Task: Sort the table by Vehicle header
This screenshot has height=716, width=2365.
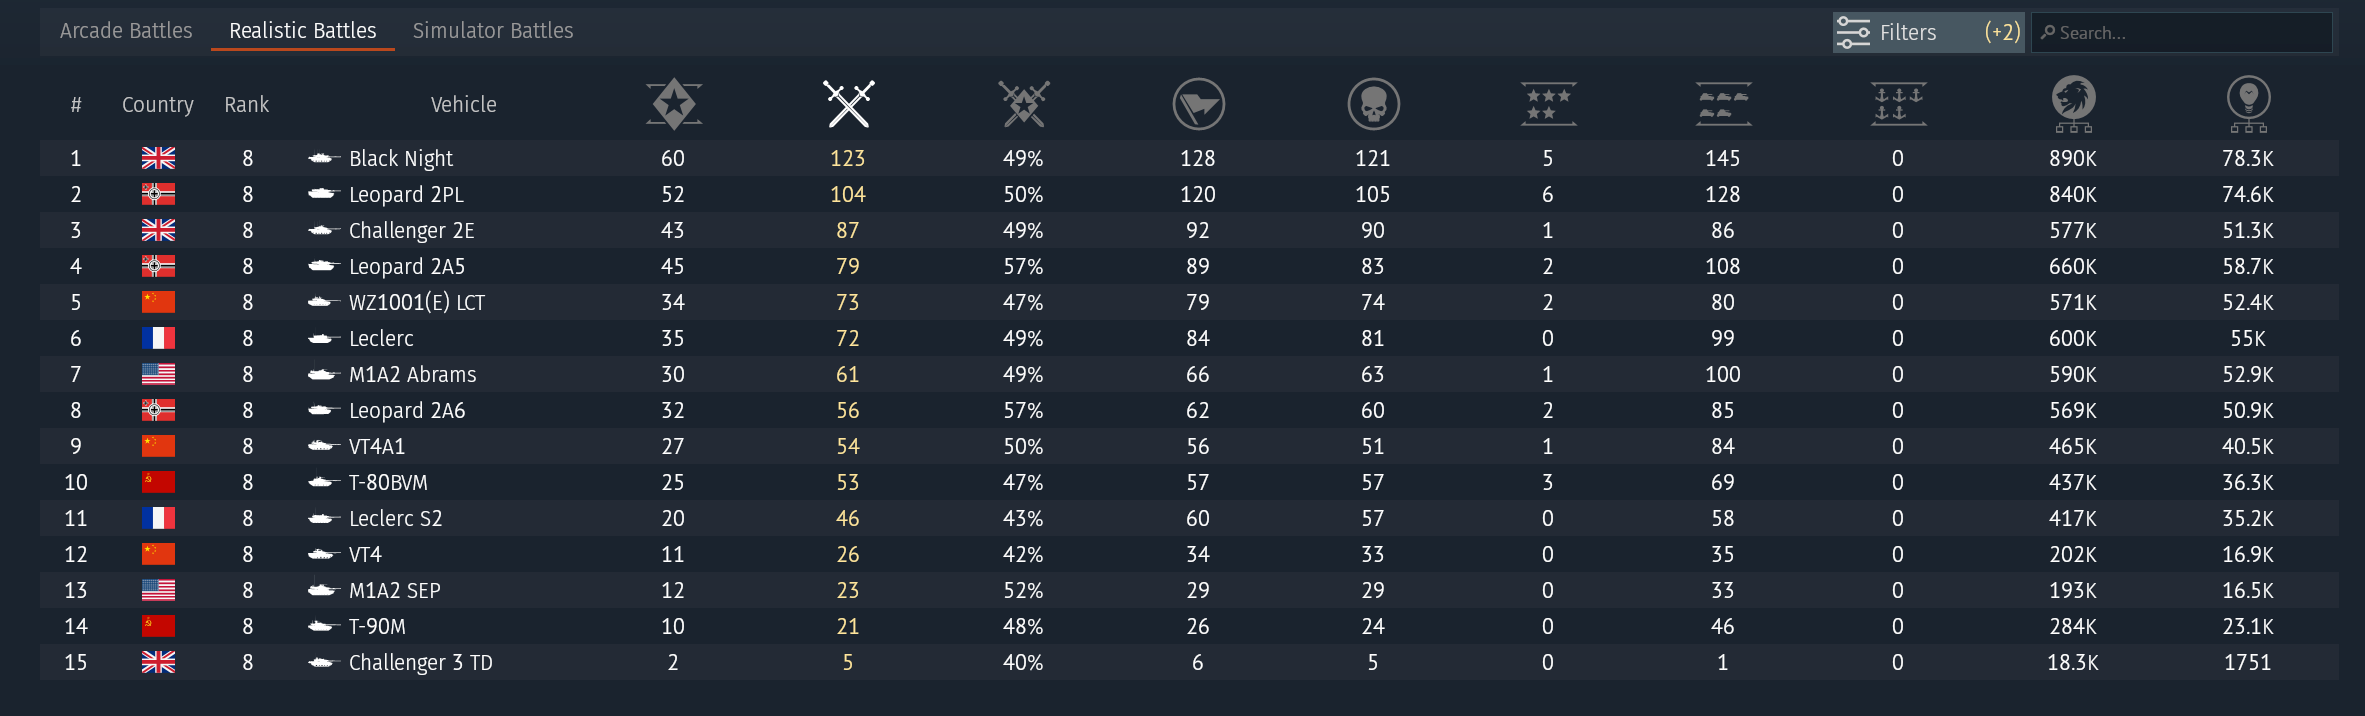Action: coord(463,105)
